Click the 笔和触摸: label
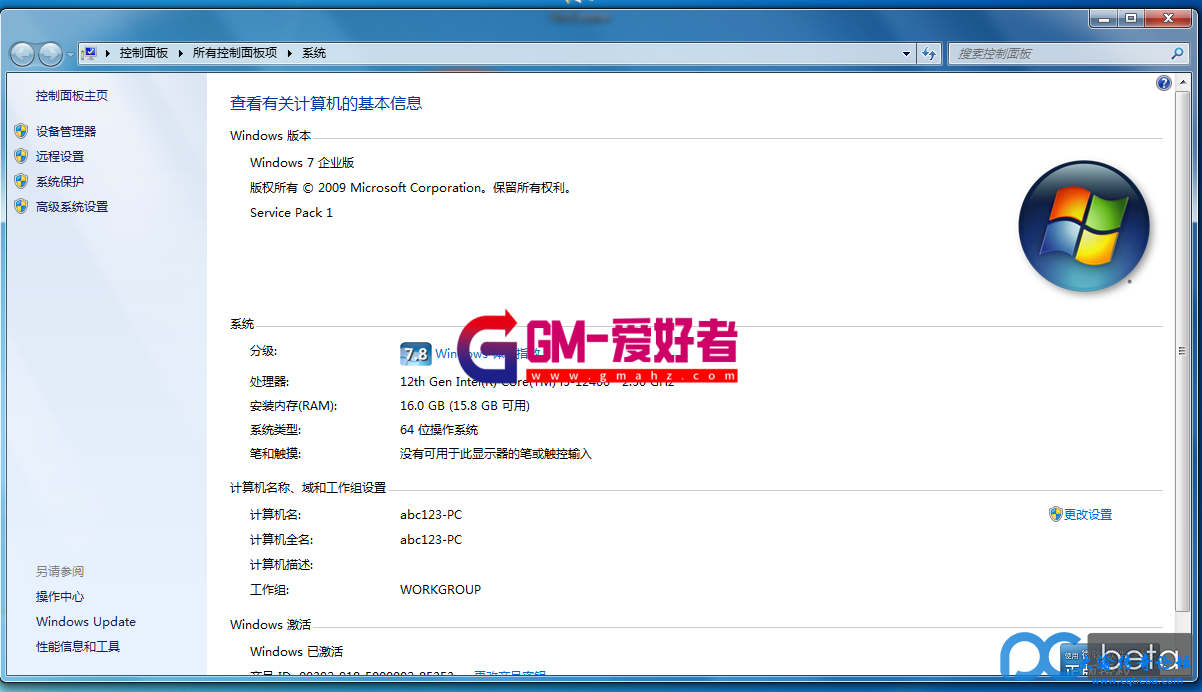Screen dimensions: 1202x692 tap(275, 454)
